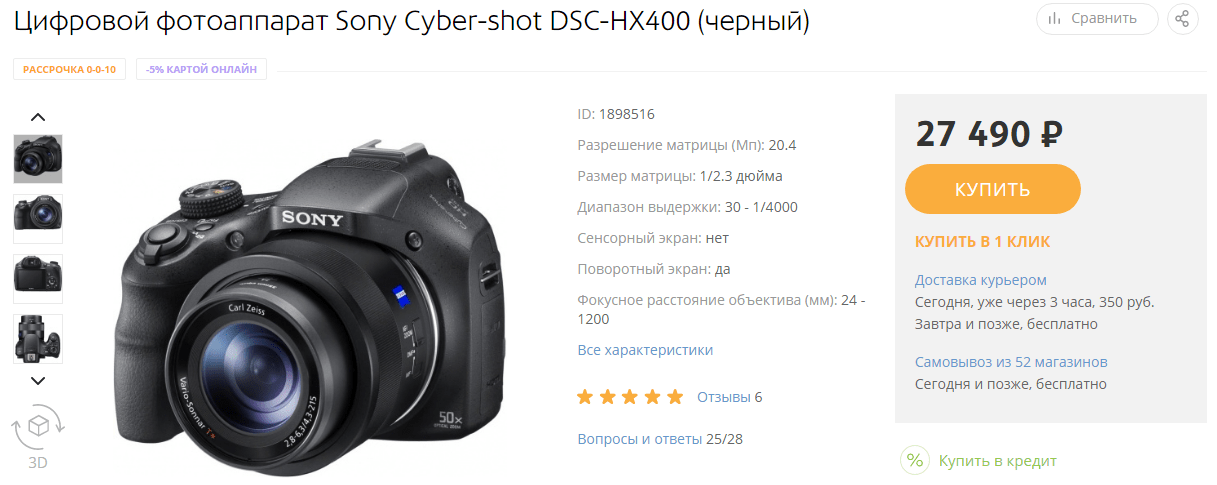Viewport: 1217px width, 485px height.
Task: Open the 3D view of the camera
Action: 38,438
